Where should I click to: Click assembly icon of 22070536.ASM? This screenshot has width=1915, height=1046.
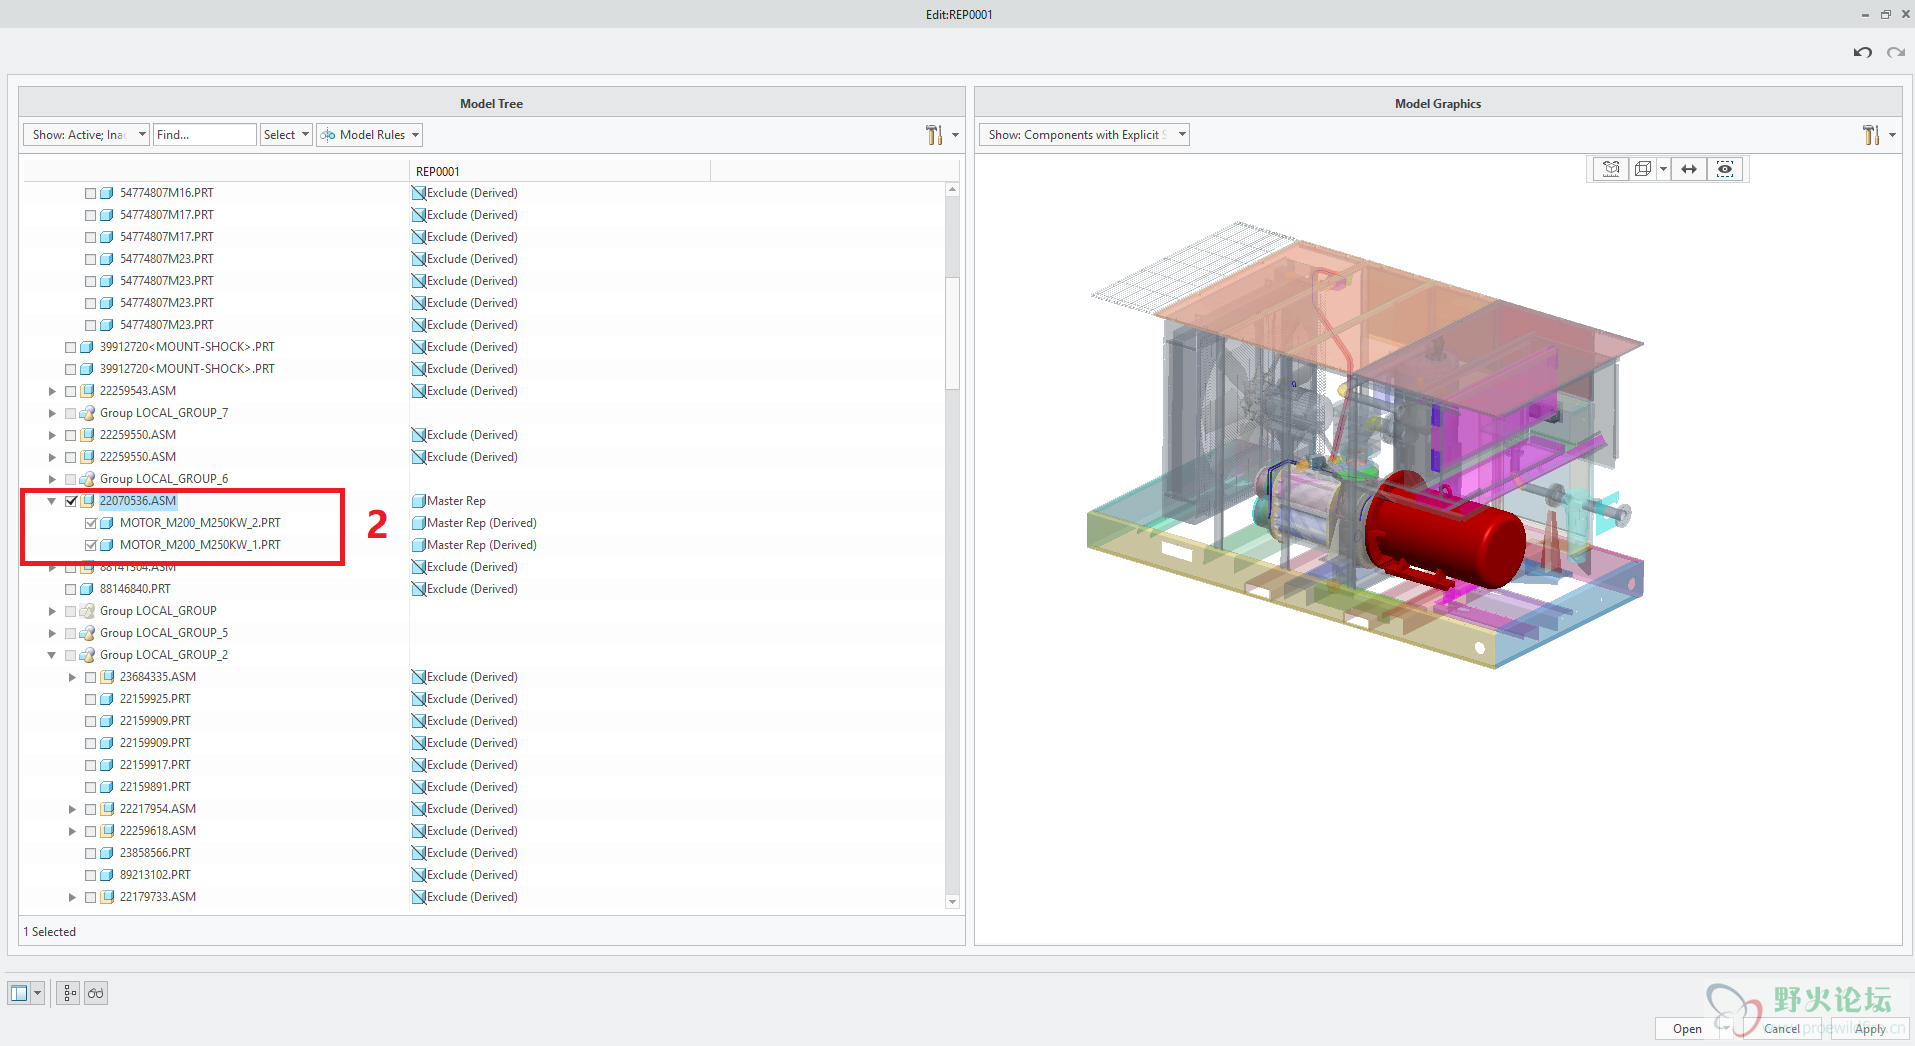pyautogui.click(x=87, y=501)
